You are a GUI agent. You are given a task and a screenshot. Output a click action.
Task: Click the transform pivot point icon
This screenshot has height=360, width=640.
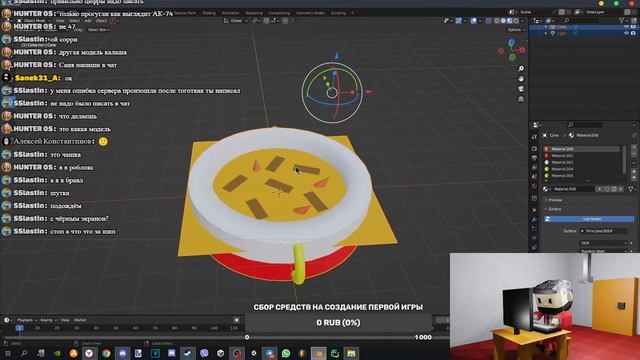click(x=254, y=20)
